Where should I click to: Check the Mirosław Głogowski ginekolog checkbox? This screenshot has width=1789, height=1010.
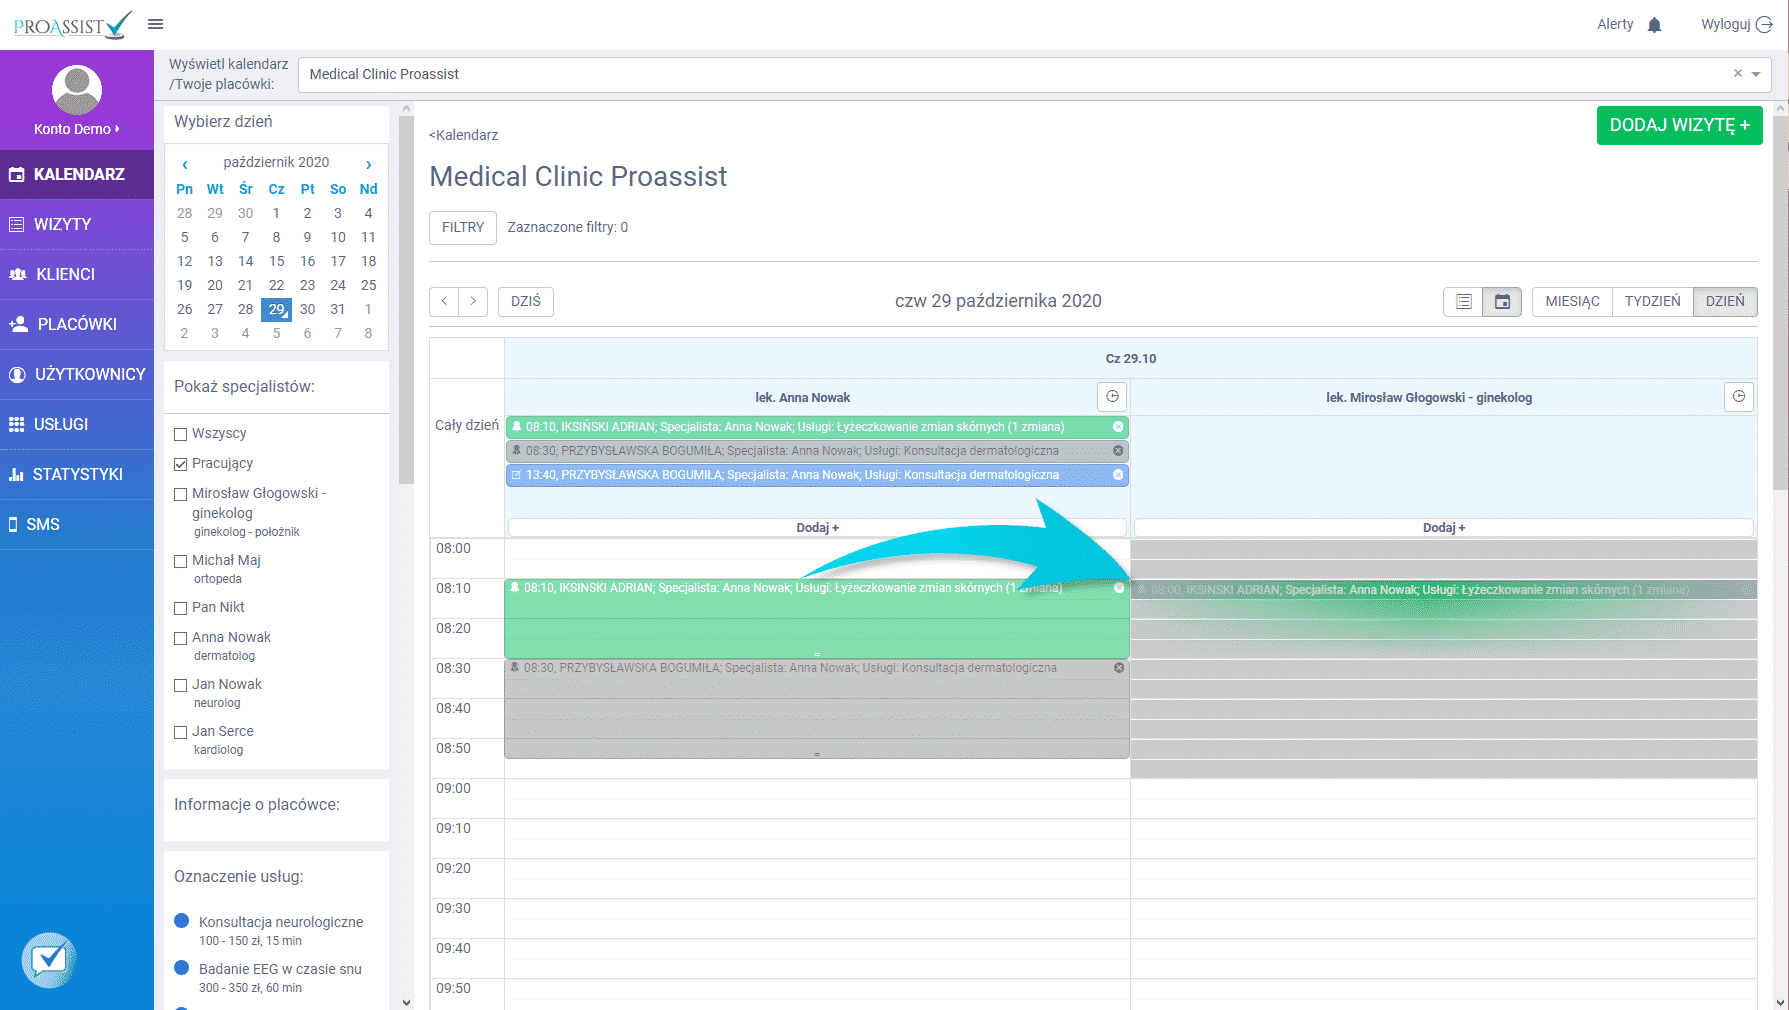tap(181, 494)
